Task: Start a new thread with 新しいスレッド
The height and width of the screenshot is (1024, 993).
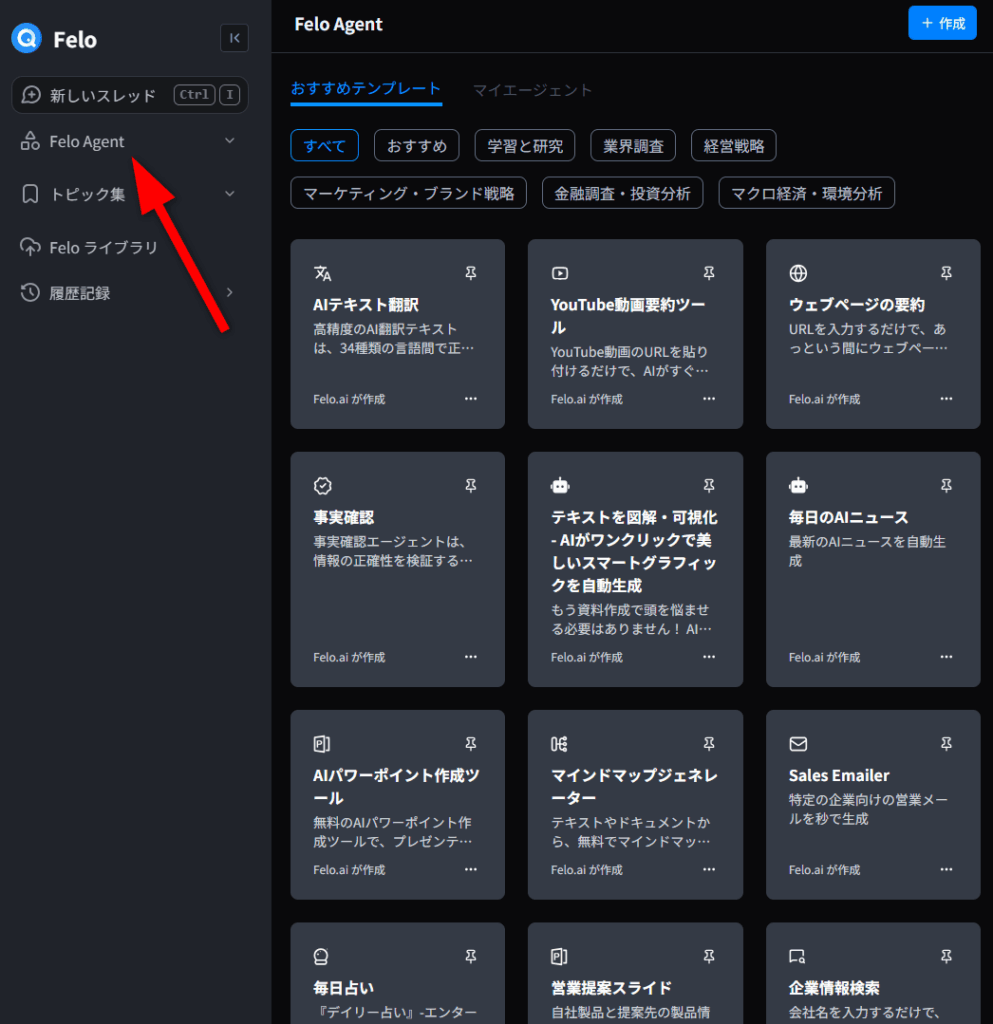Action: click(130, 95)
